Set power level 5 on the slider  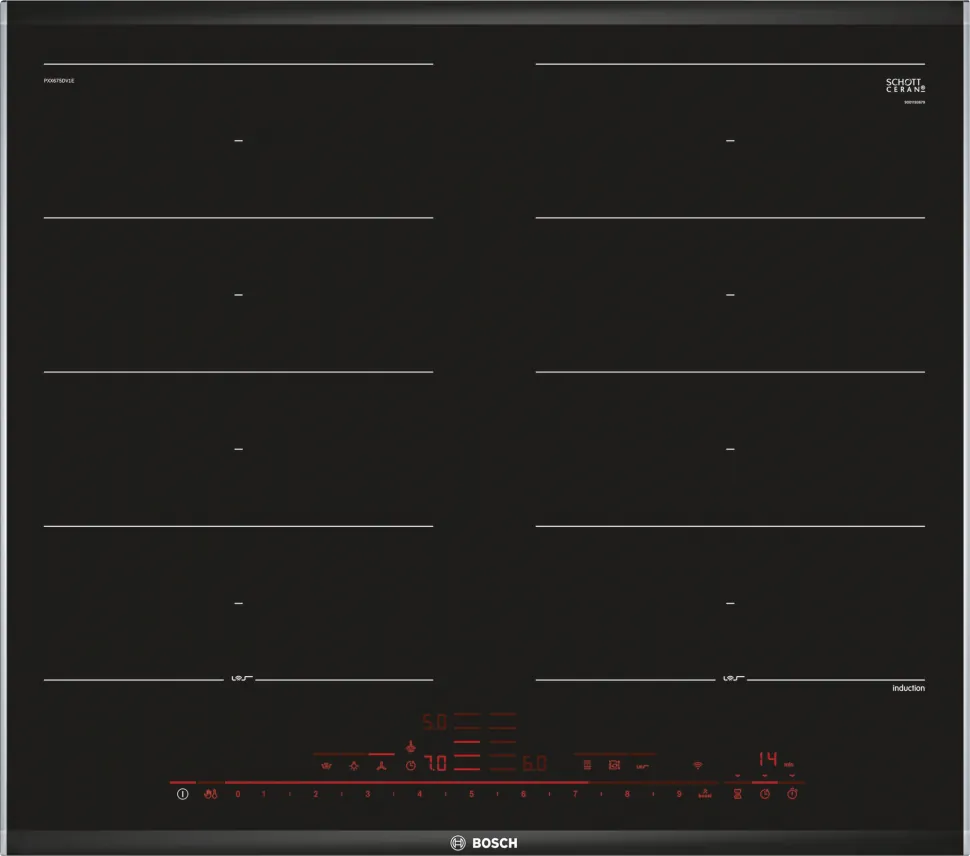click(x=471, y=794)
